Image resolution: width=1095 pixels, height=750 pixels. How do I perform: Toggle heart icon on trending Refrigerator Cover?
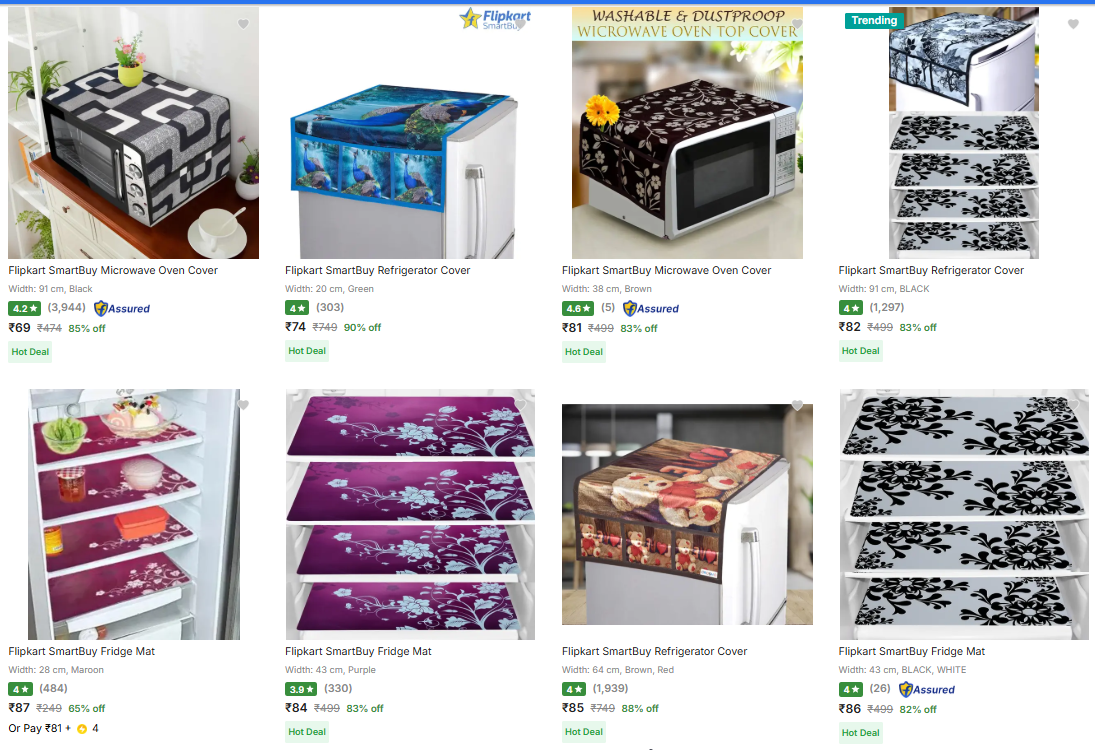tap(1073, 24)
